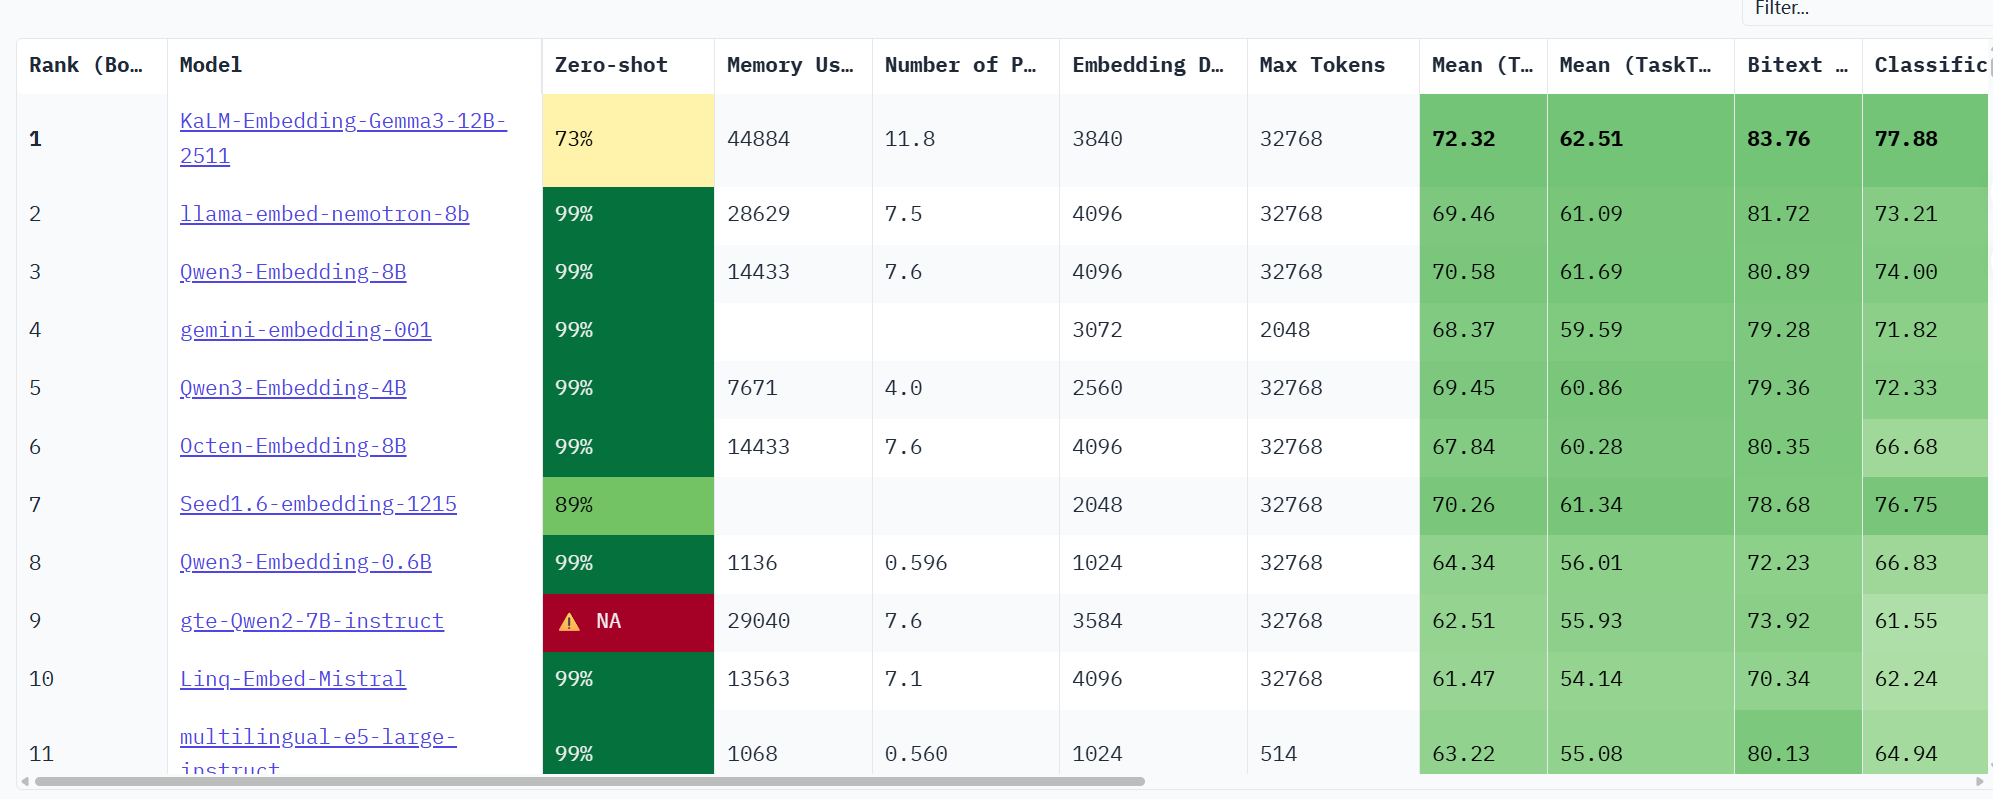Click the Model column header
Screen dimensions: 1993x799
click(210, 65)
